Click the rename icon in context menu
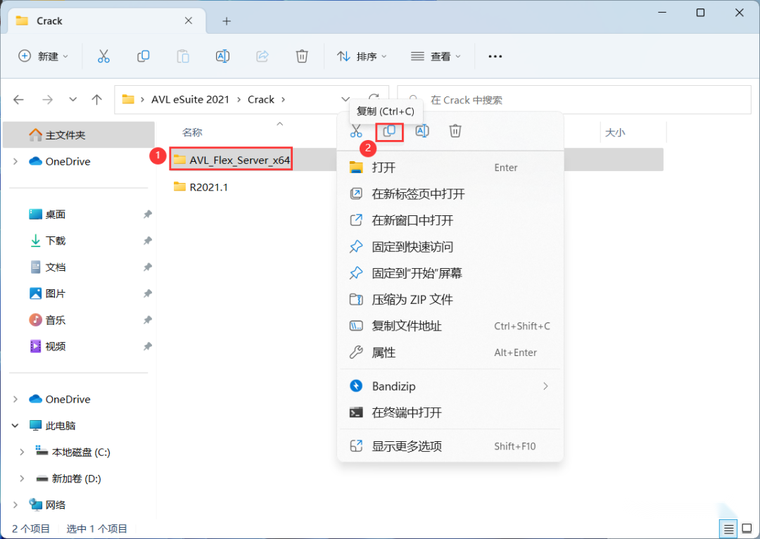760x539 pixels. click(422, 131)
